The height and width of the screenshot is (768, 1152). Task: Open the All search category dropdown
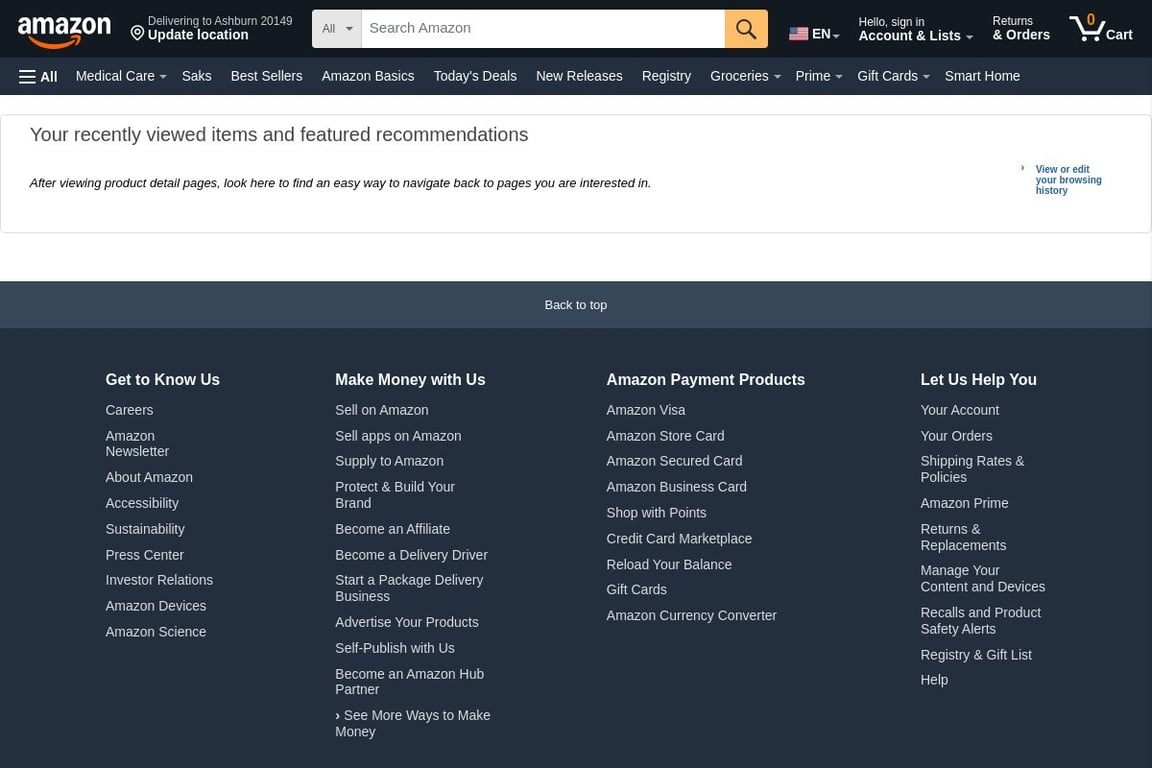[336, 29]
